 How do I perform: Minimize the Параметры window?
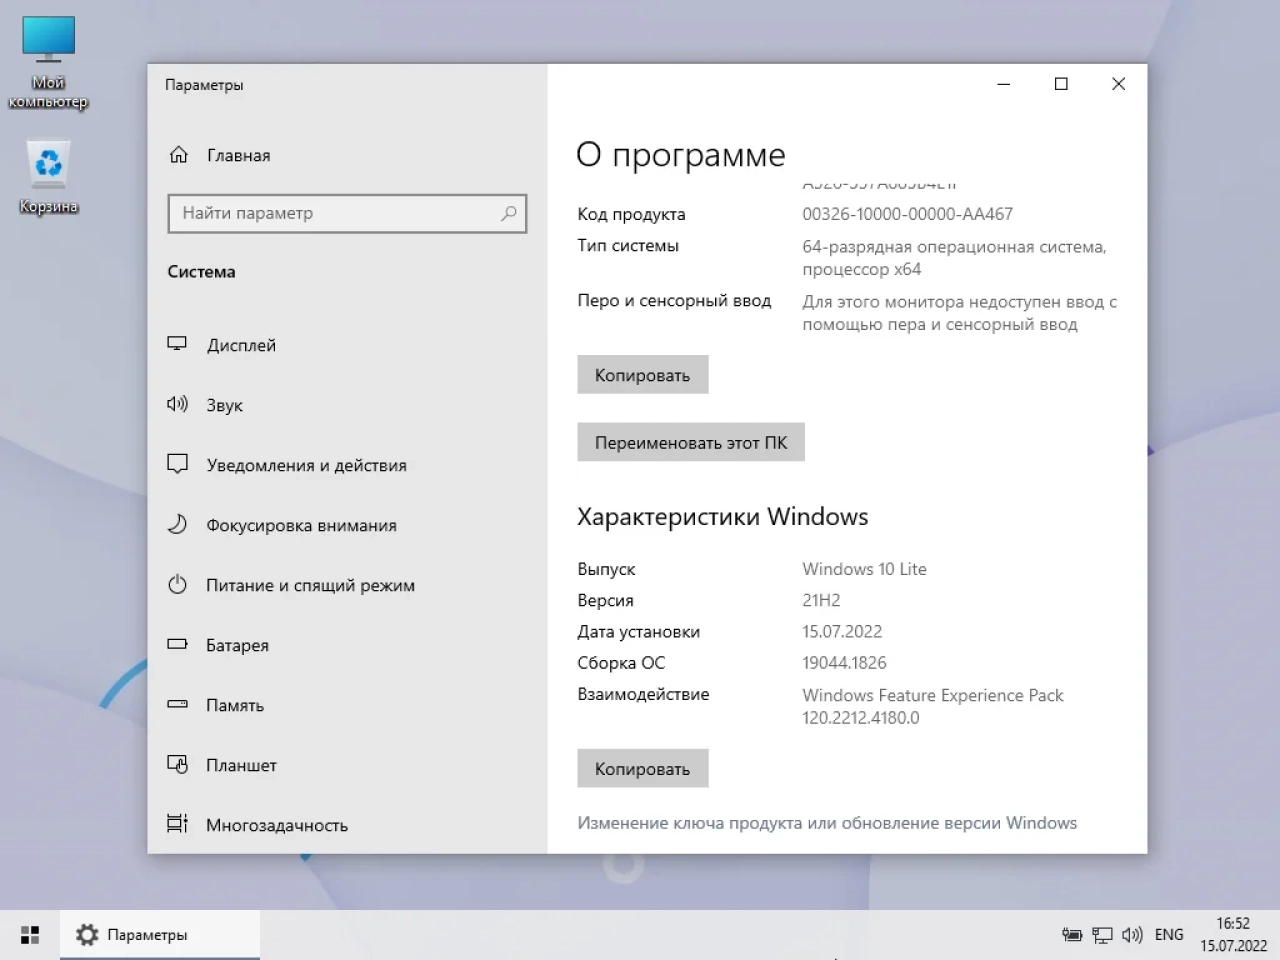pos(1004,84)
